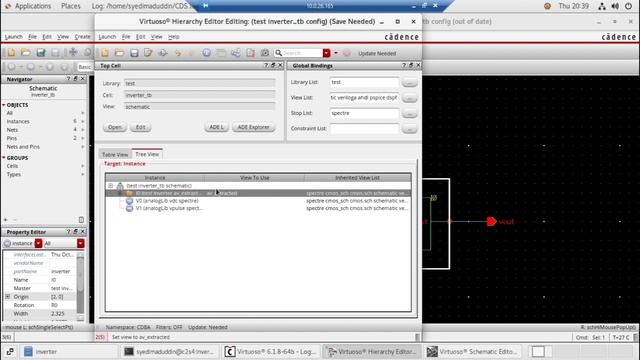Click Open folder icon in Schematic Editor toolbar
Image resolution: width=640 pixels, height=360 pixels.
pyautogui.click(x=26, y=52)
